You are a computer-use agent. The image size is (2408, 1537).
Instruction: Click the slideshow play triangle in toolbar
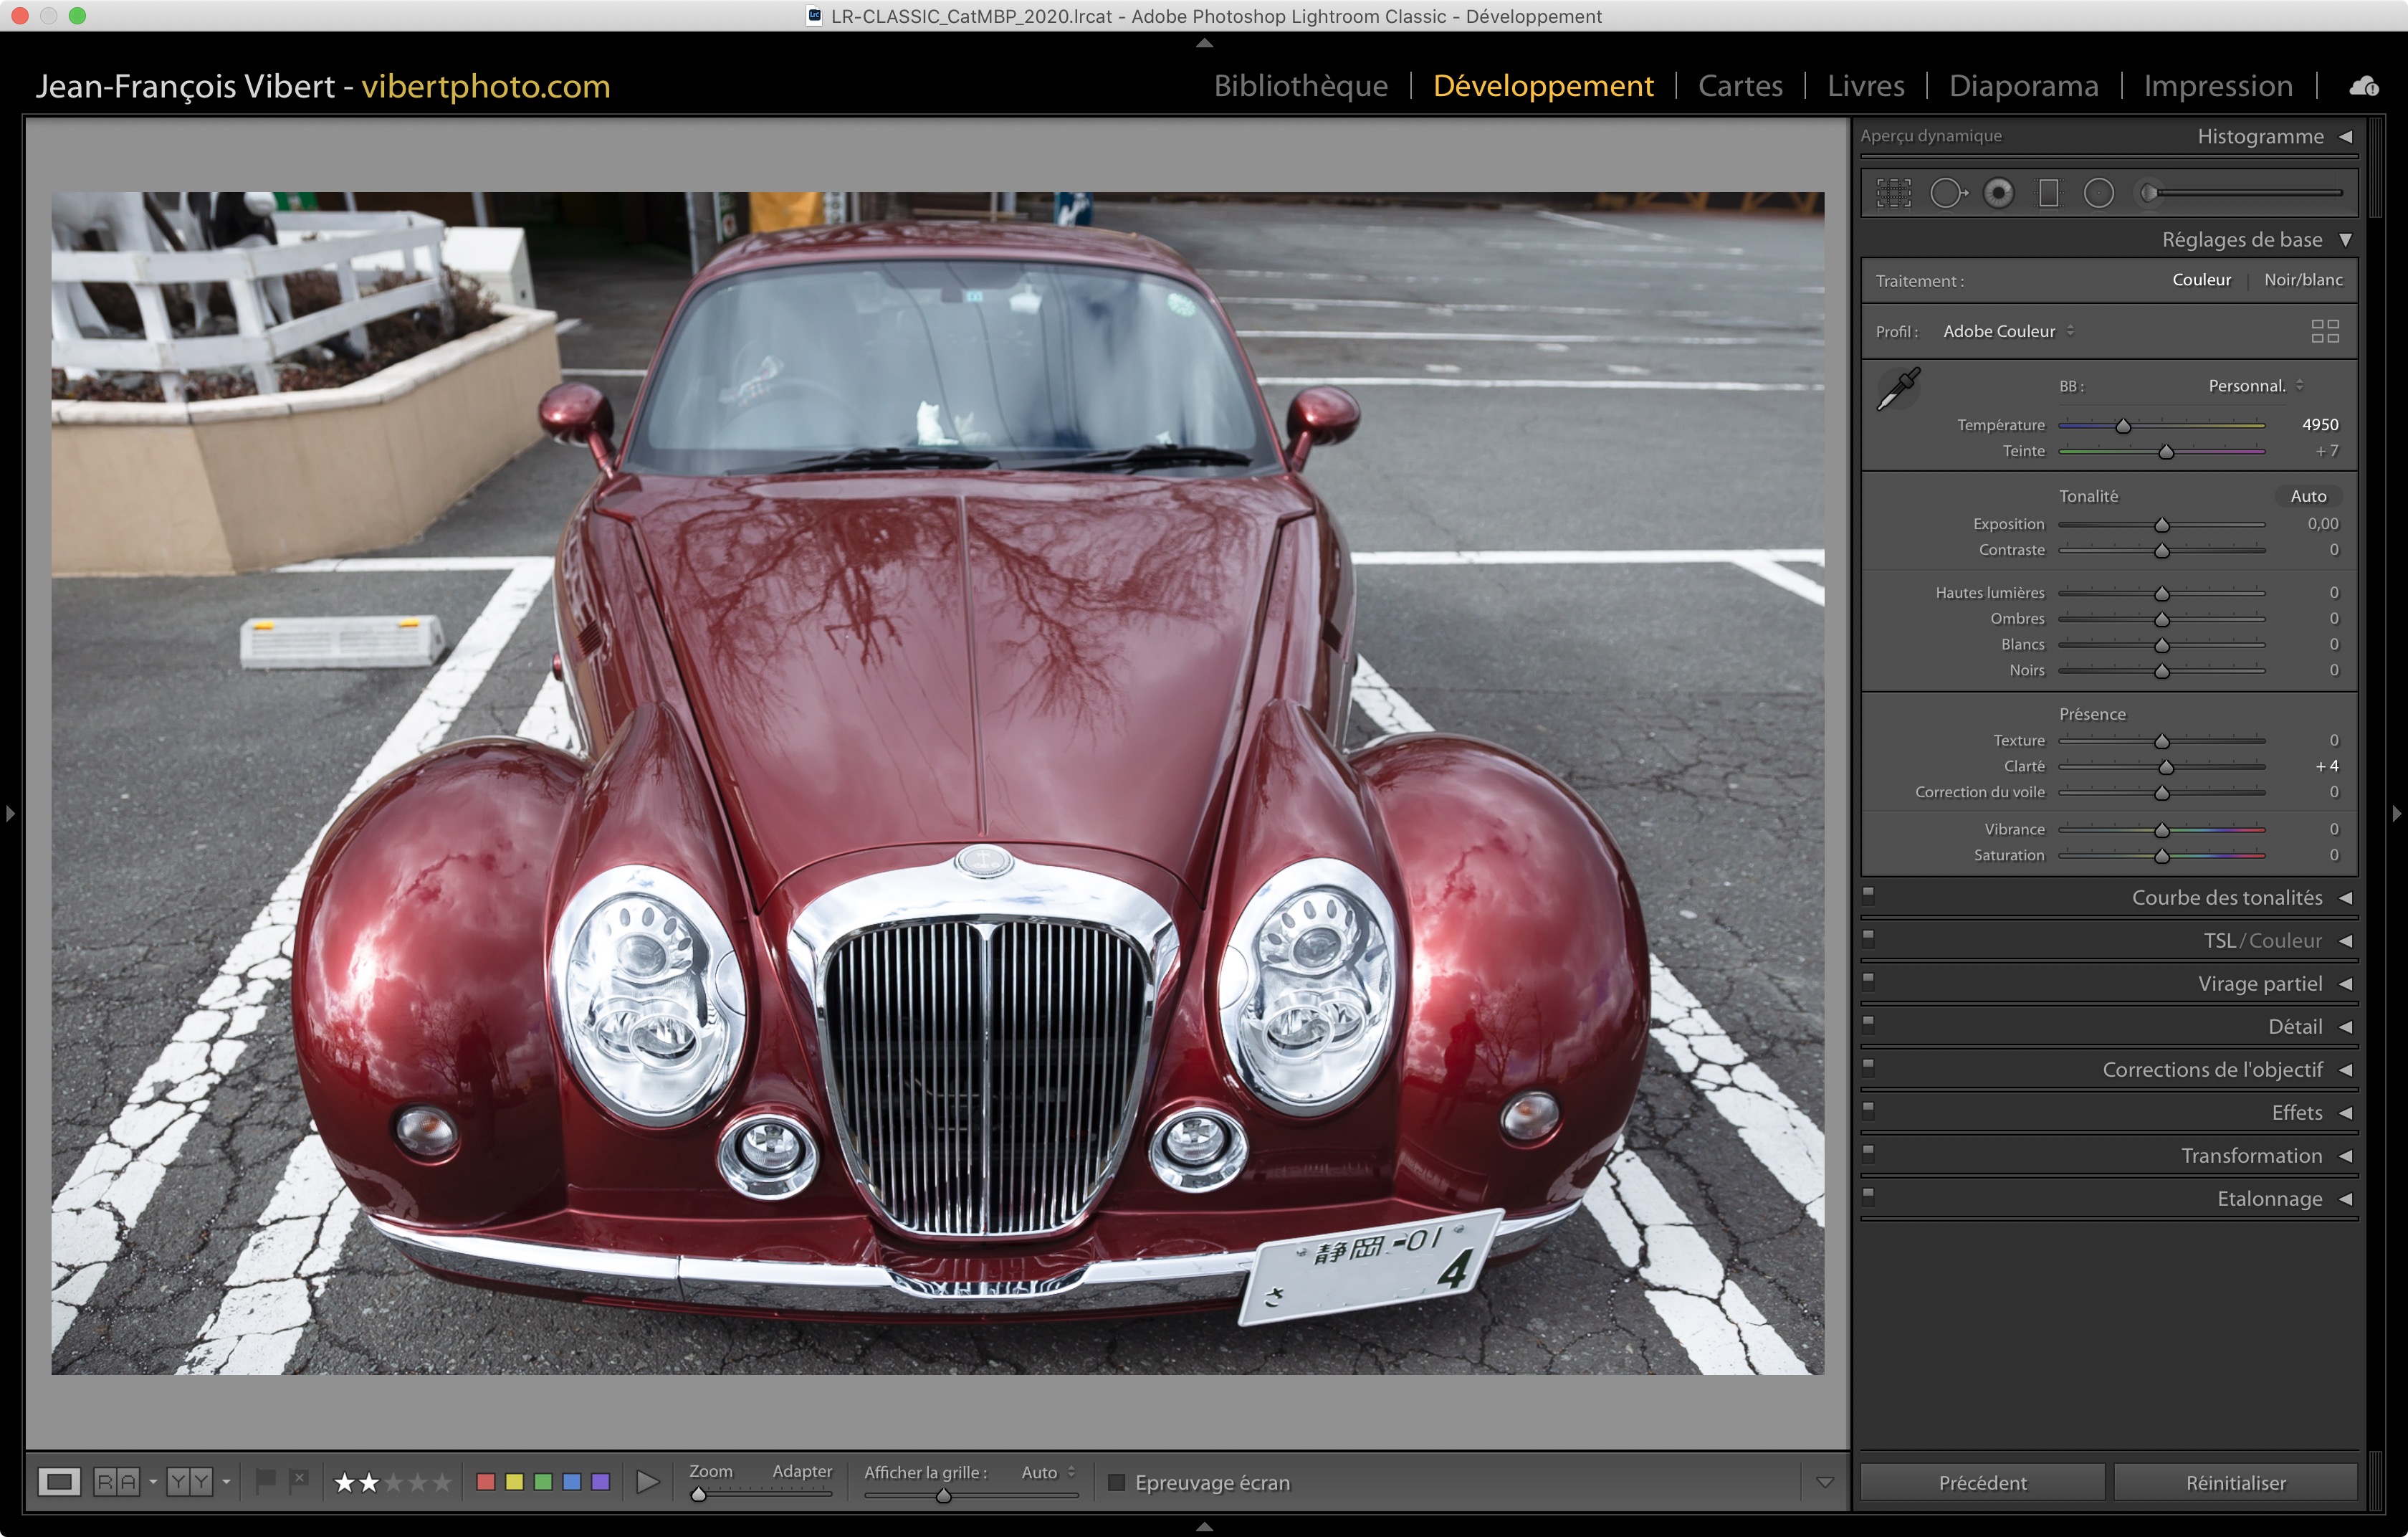pyautogui.click(x=648, y=1482)
